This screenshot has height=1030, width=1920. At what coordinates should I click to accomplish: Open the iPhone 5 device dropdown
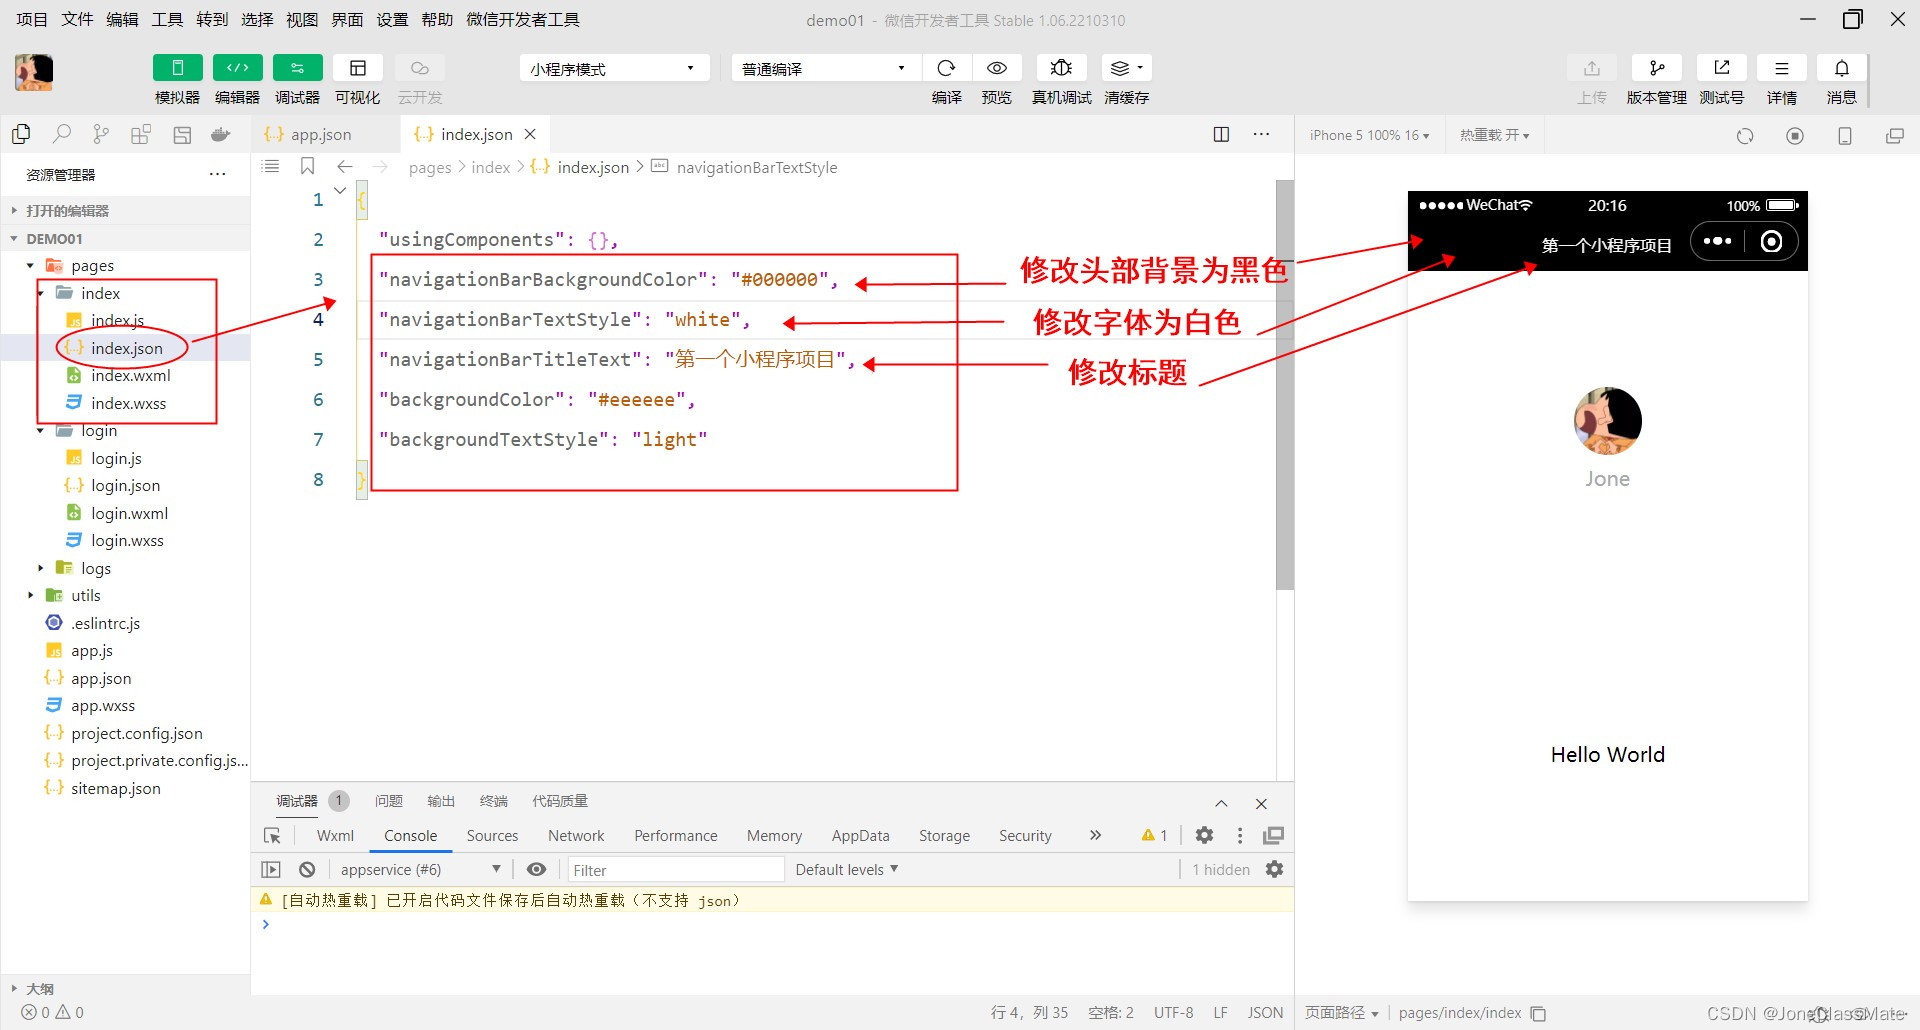coord(1370,135)
